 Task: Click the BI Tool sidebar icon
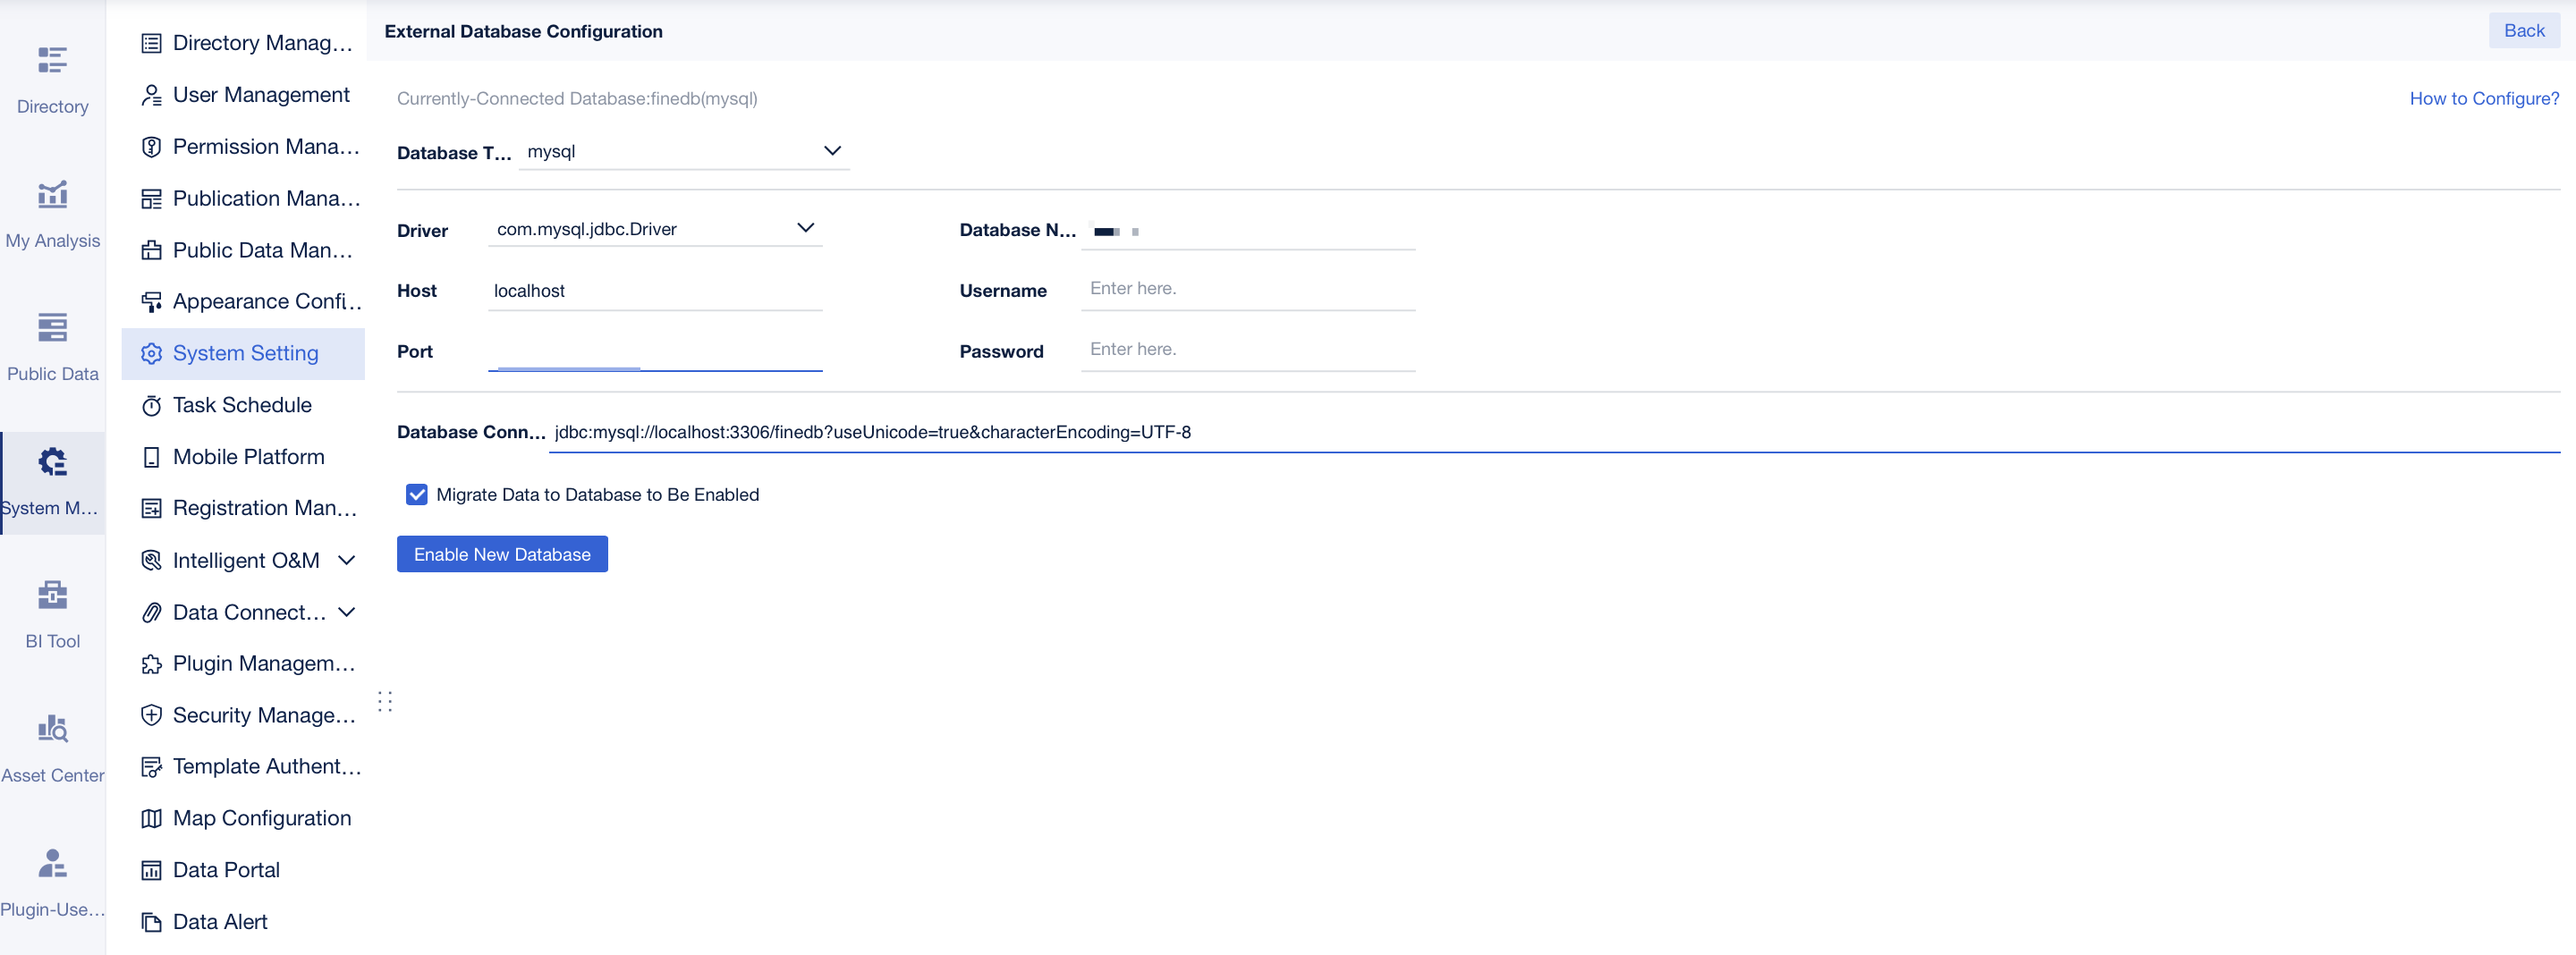52,596
